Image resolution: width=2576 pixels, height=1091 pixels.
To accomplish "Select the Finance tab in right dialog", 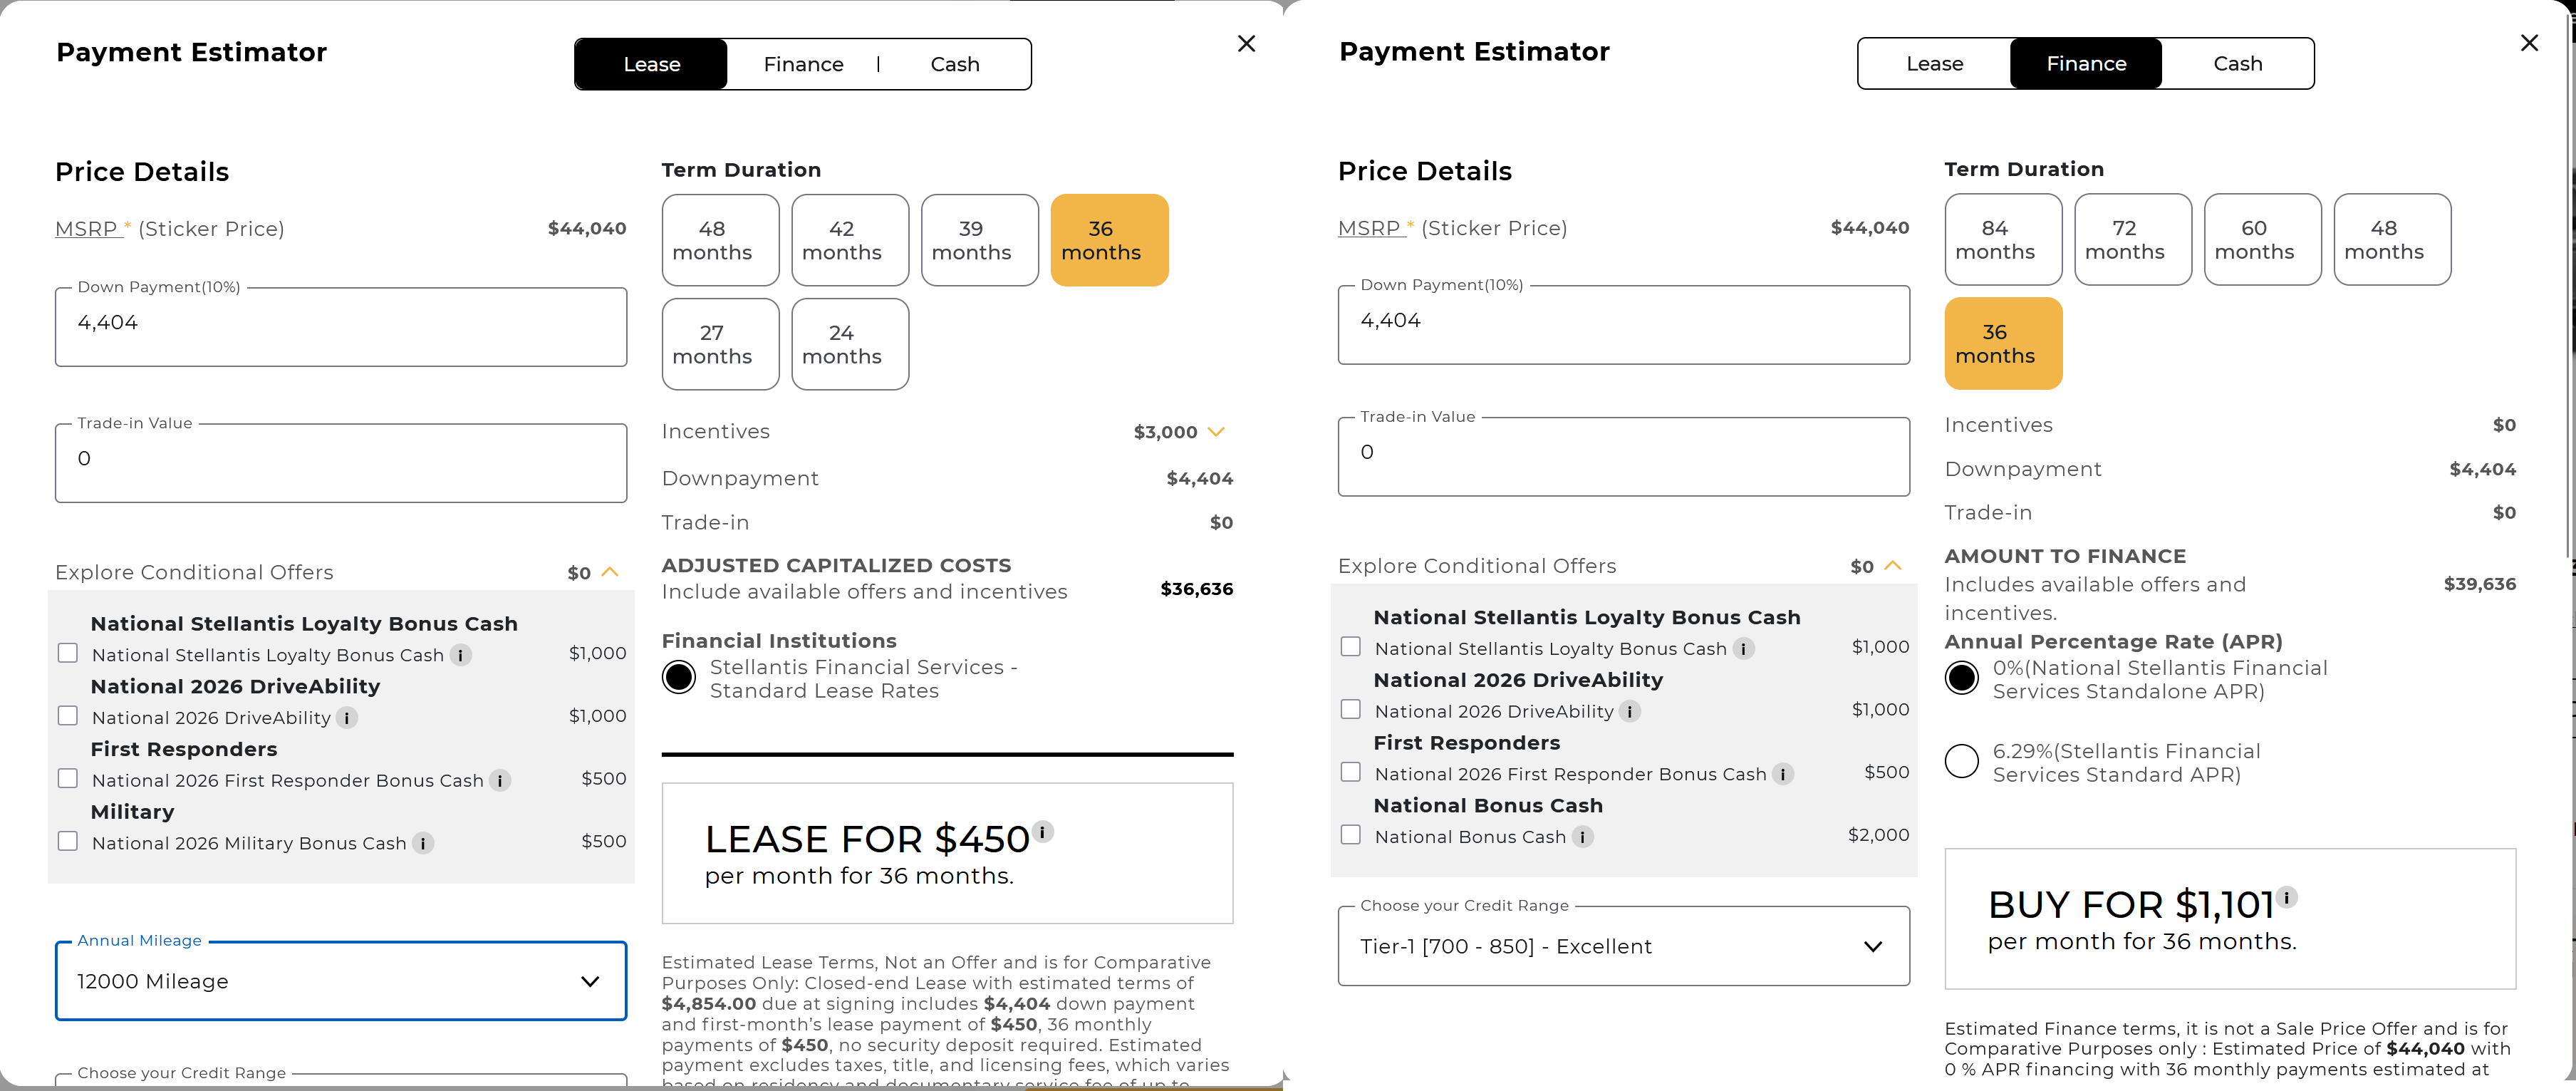I will coord(2086,63).
